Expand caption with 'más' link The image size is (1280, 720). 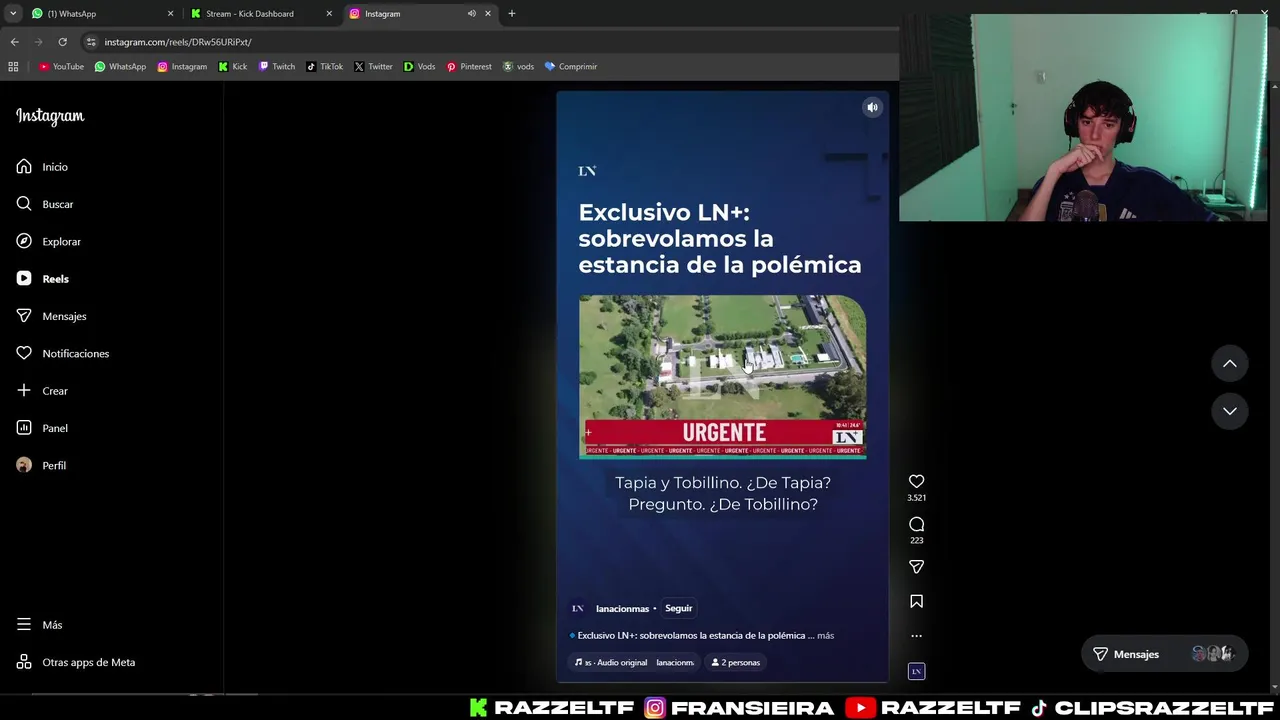(x=825, y=635)
